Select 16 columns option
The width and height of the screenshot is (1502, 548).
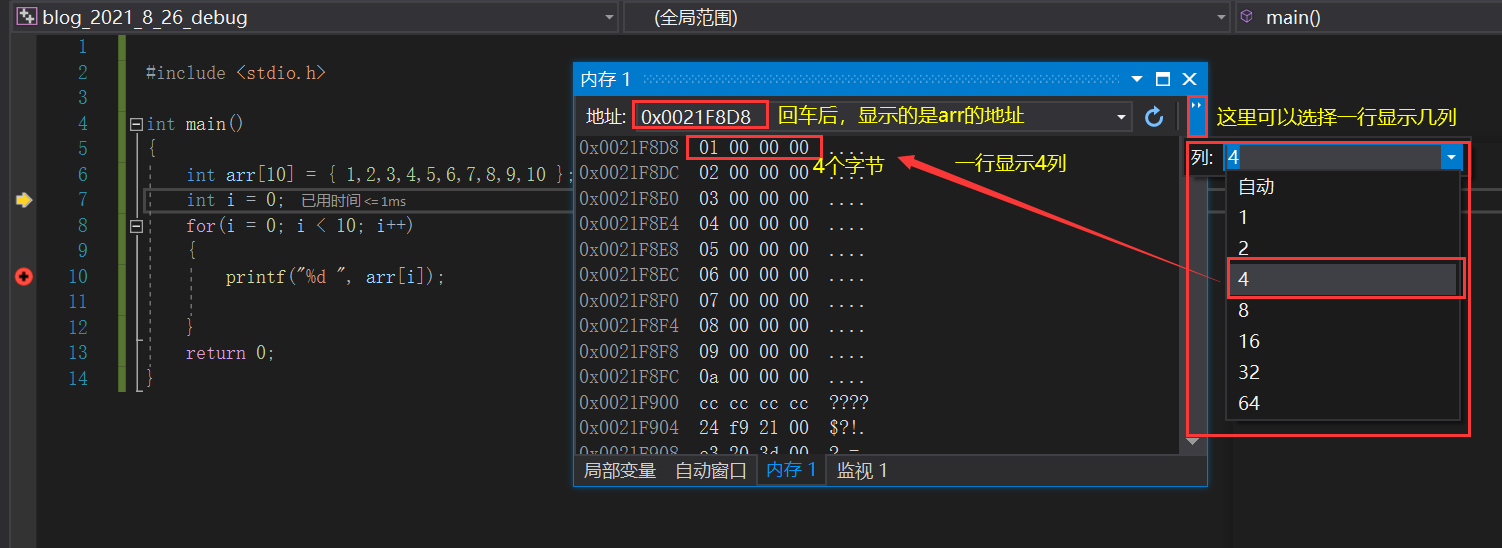(x=1342, y=341)
